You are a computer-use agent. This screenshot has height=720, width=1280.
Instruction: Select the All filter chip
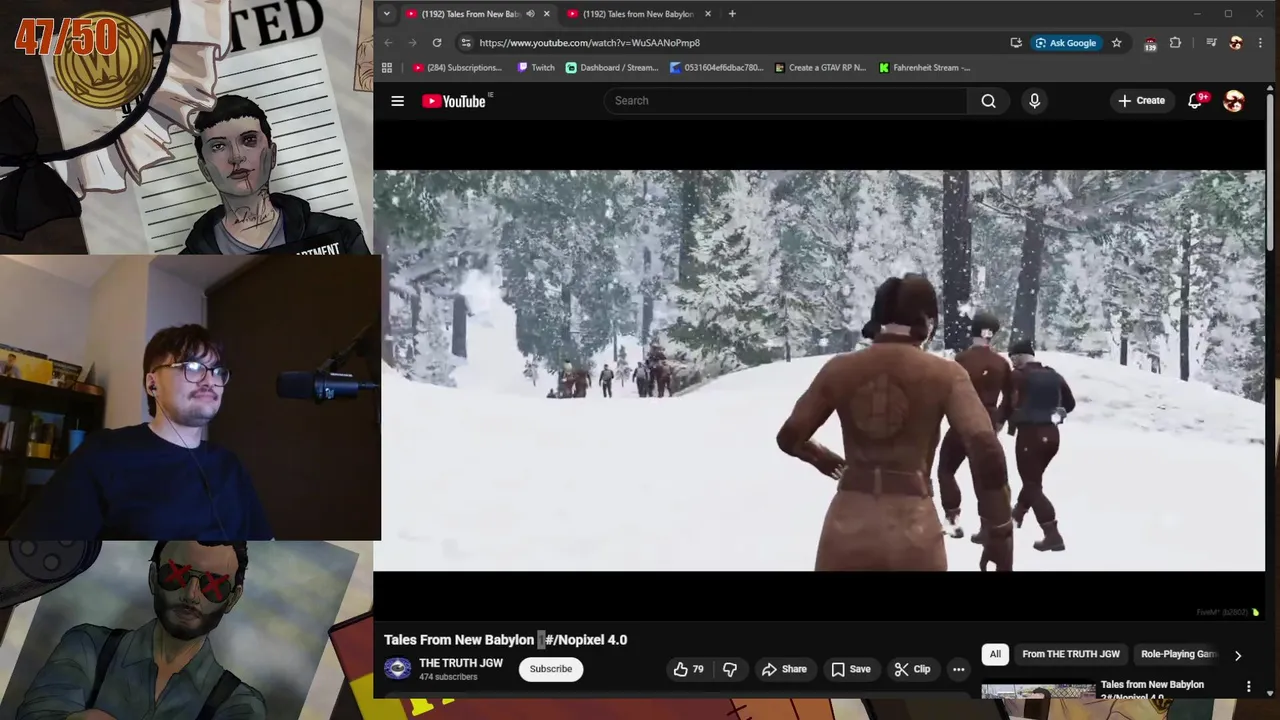point(995,654)
